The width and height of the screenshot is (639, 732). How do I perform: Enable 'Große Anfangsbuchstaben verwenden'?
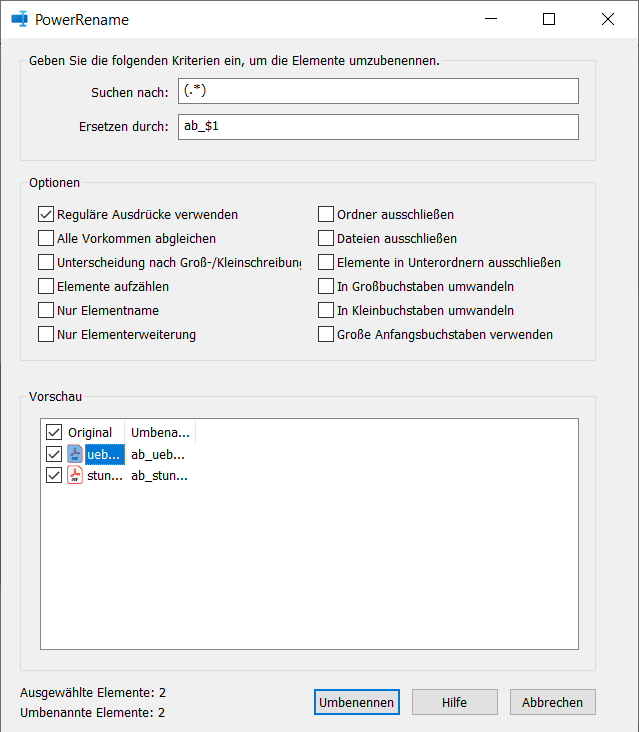pyautogui.click(x=326, y=334)
